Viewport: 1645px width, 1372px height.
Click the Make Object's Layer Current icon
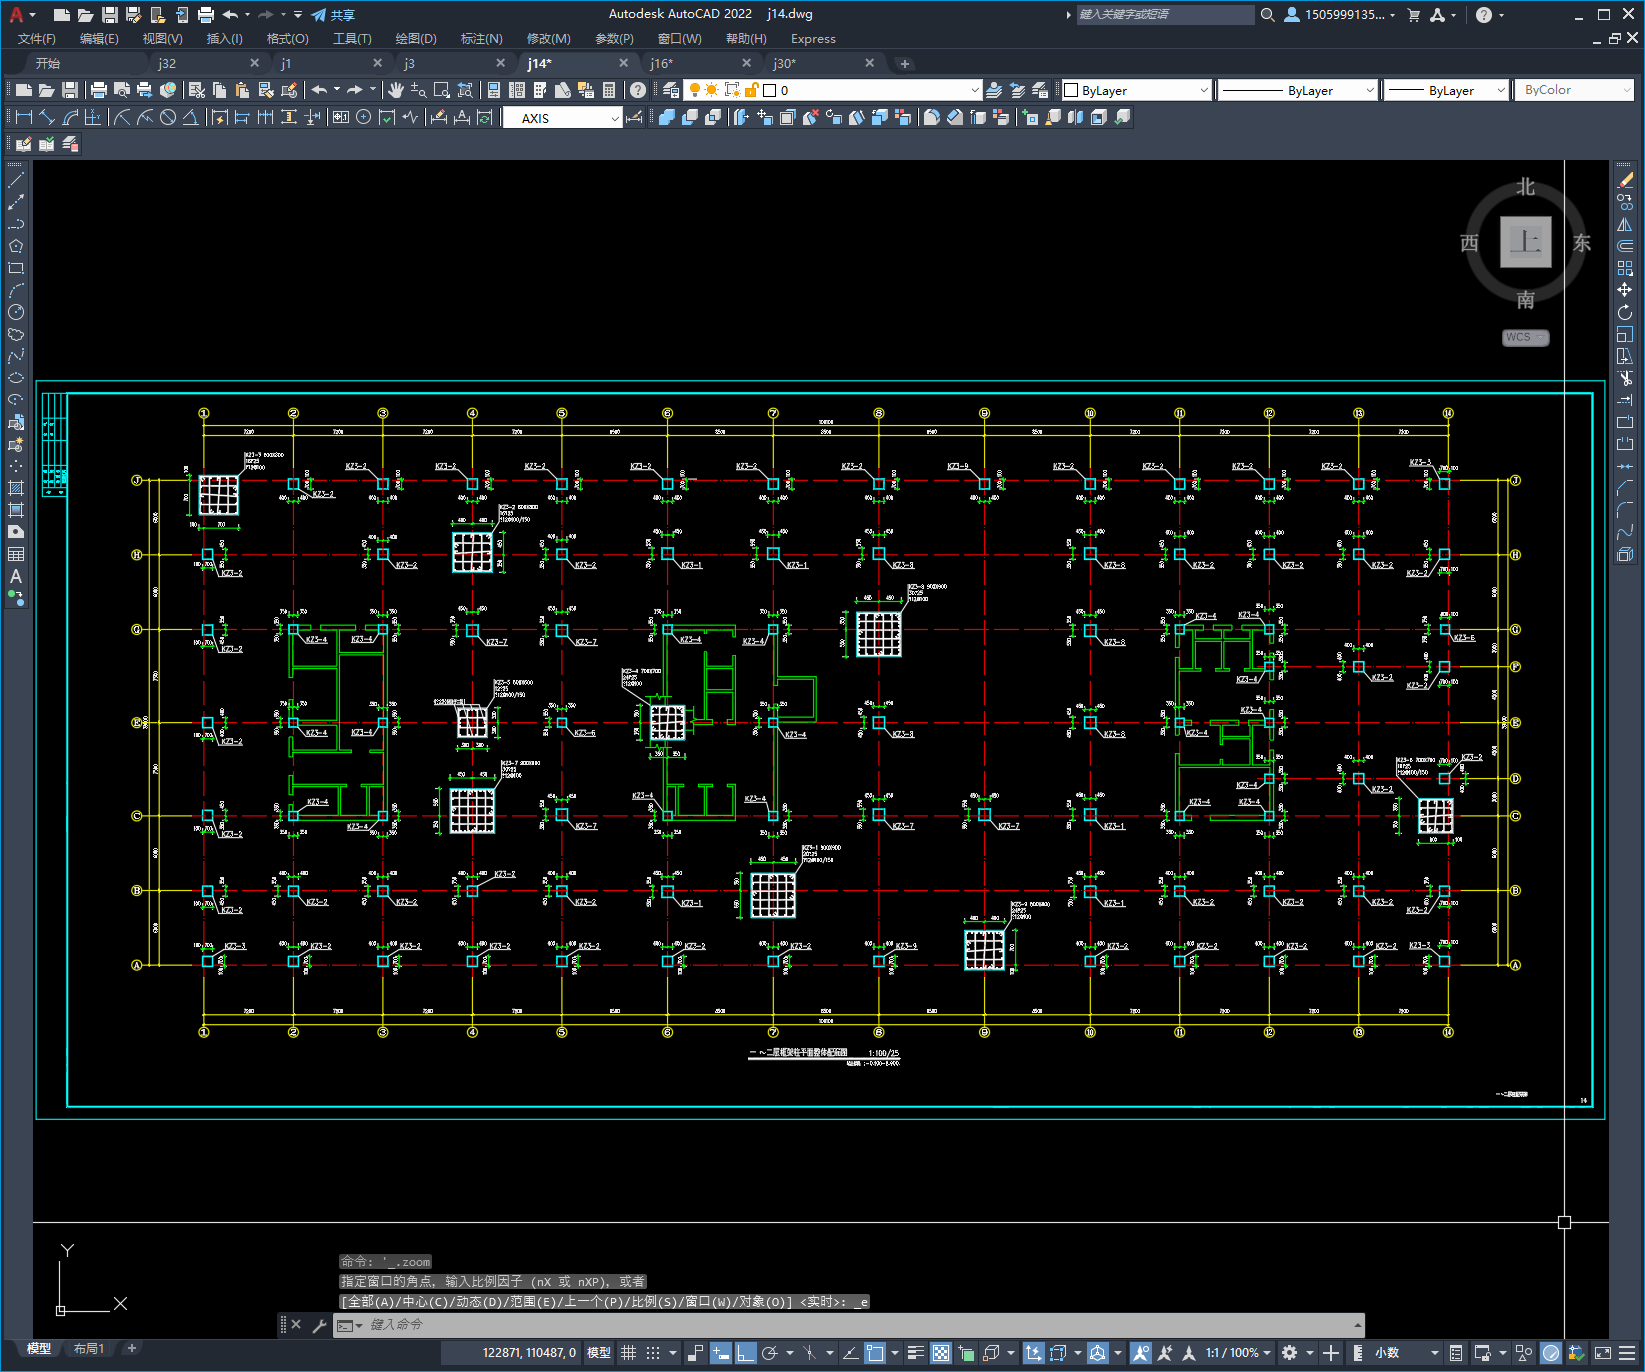pyautogui.click(x=994, y=90)
